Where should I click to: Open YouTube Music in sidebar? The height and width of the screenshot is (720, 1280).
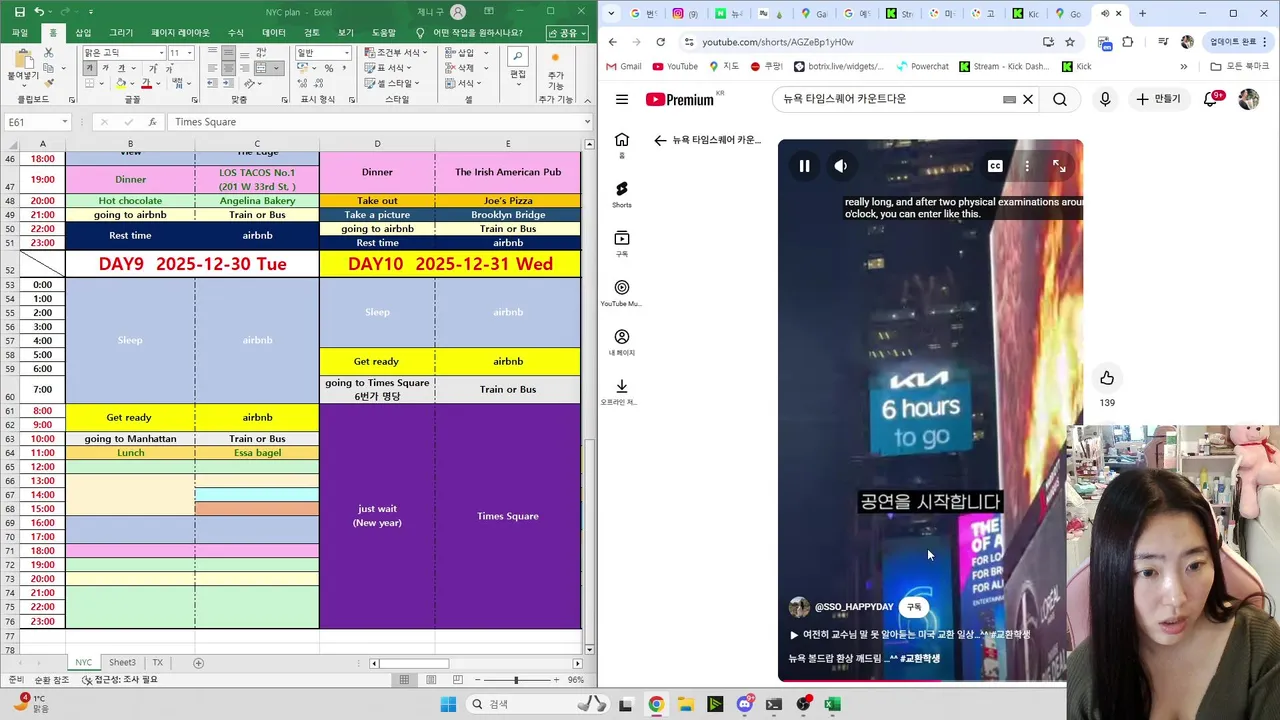pos(622,293)
